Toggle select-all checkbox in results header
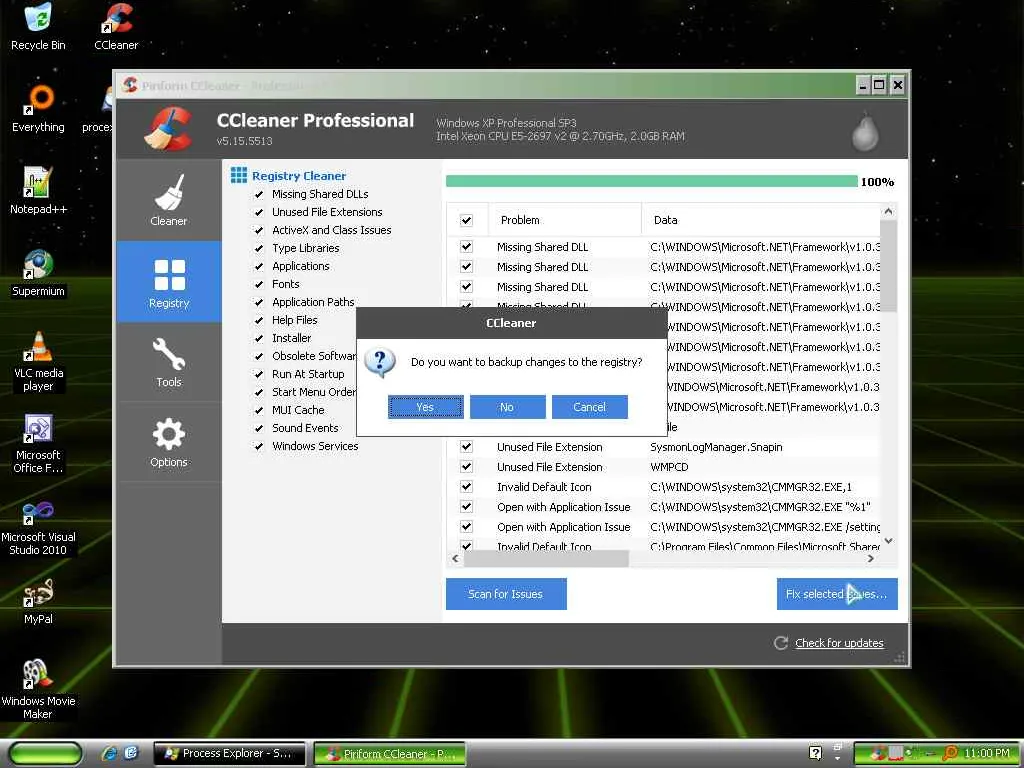Image resolution: width=1024 pixels, height=768 pixels. pyautogui.click(x=466, y=220)
